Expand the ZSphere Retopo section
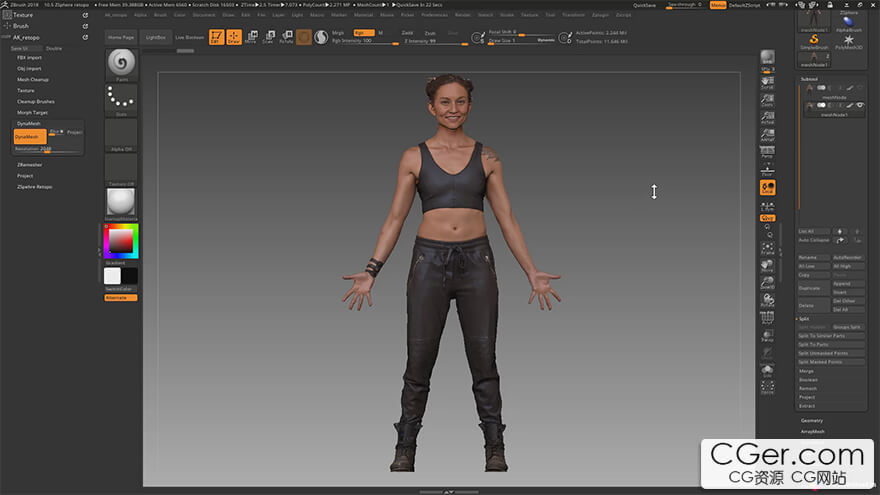This screenshot has width=880, height=495. coord(34,187)
